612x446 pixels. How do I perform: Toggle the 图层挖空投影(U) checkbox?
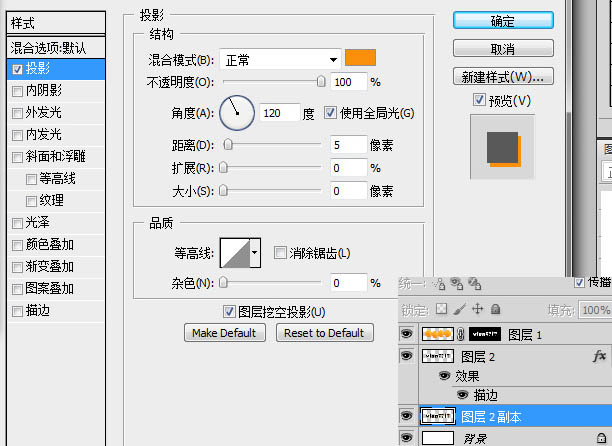pyautogui.click(x=229, y=311)
